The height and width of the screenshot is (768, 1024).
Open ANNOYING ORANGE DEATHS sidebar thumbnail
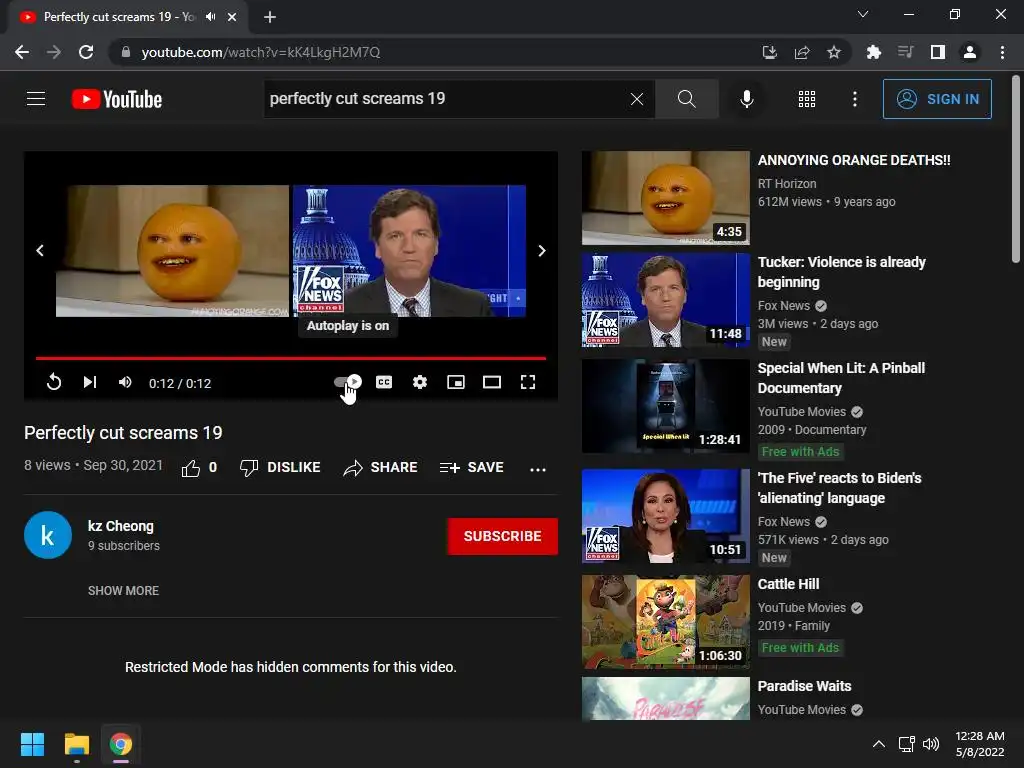pos(665,198)
